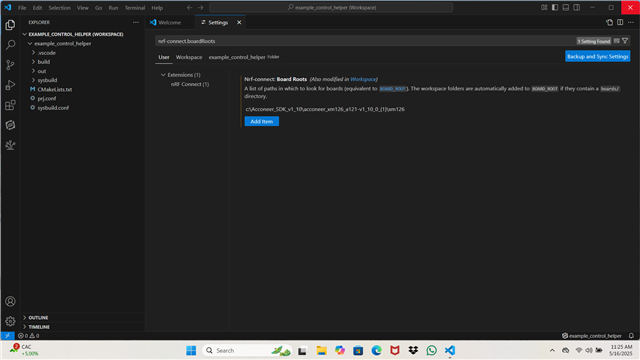Viewport: 640px width, 360px height.
Task: Show the errors and warnings count
Action: tap(29, 336)
